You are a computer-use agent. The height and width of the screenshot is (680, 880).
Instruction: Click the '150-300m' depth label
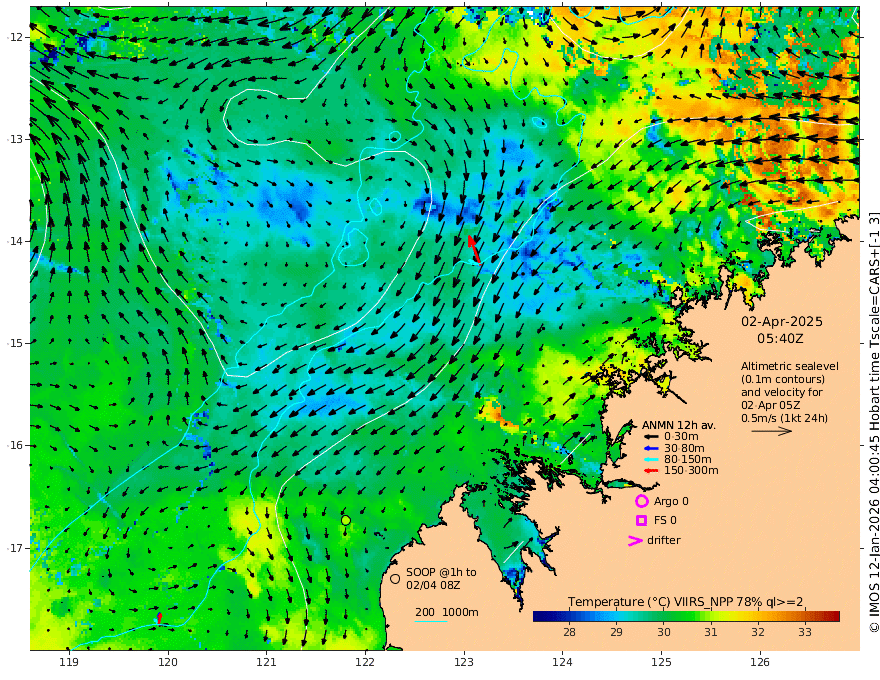[x=691, y=470]
